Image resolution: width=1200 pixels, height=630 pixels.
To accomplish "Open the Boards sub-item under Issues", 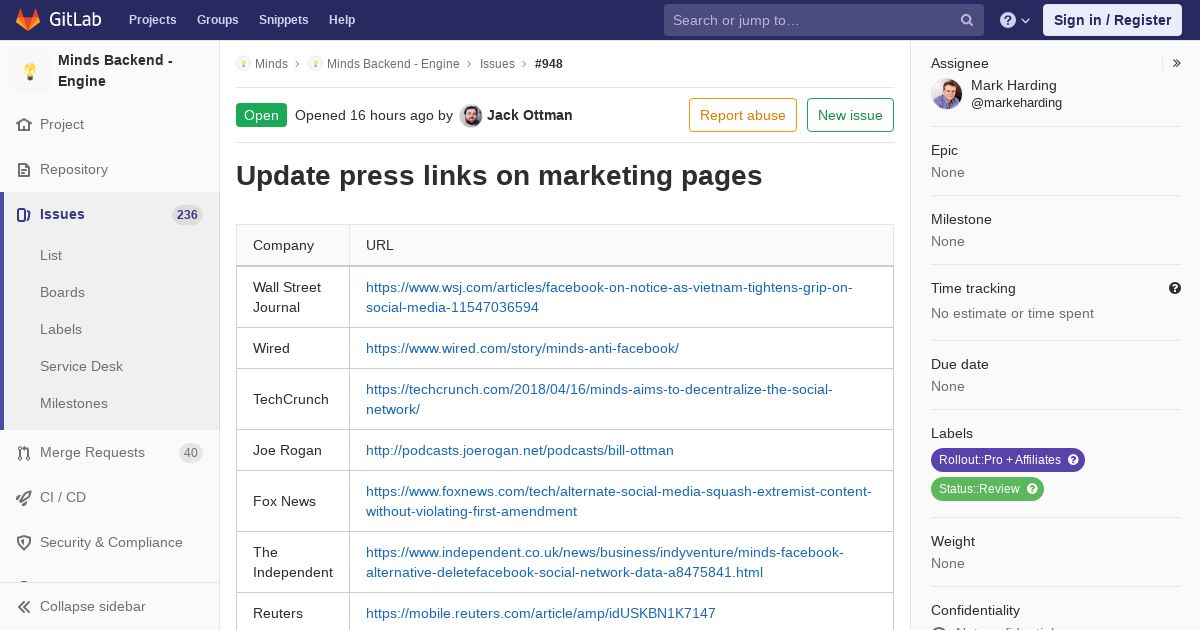I will [x=62, y=292].
